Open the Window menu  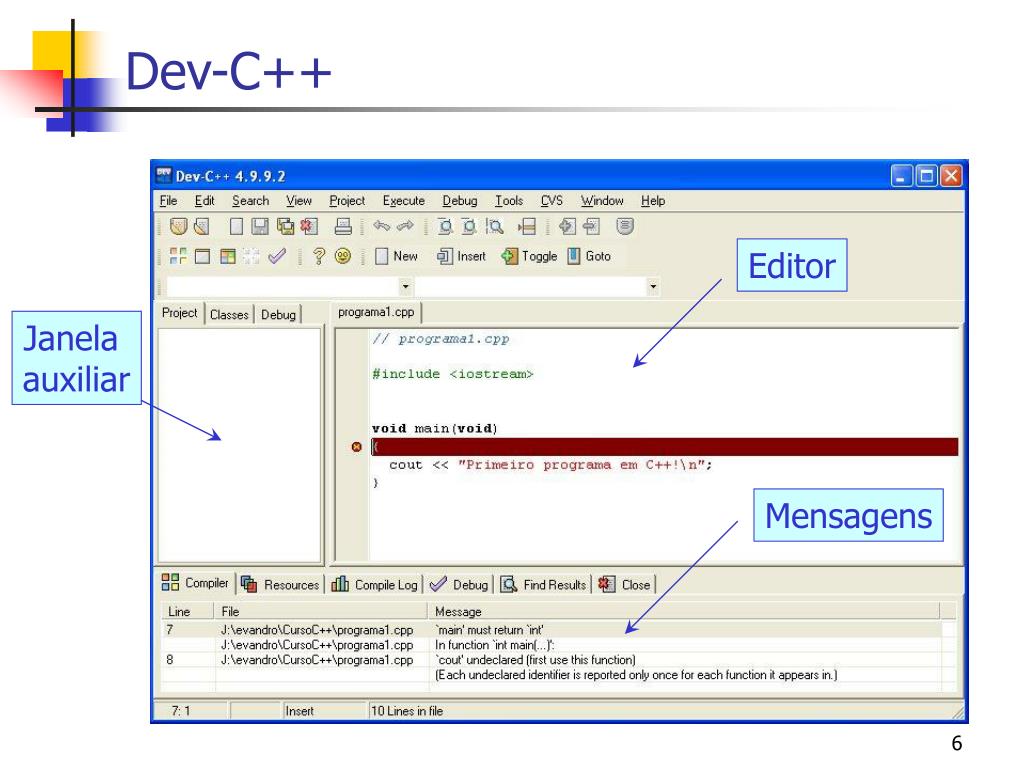602,200
